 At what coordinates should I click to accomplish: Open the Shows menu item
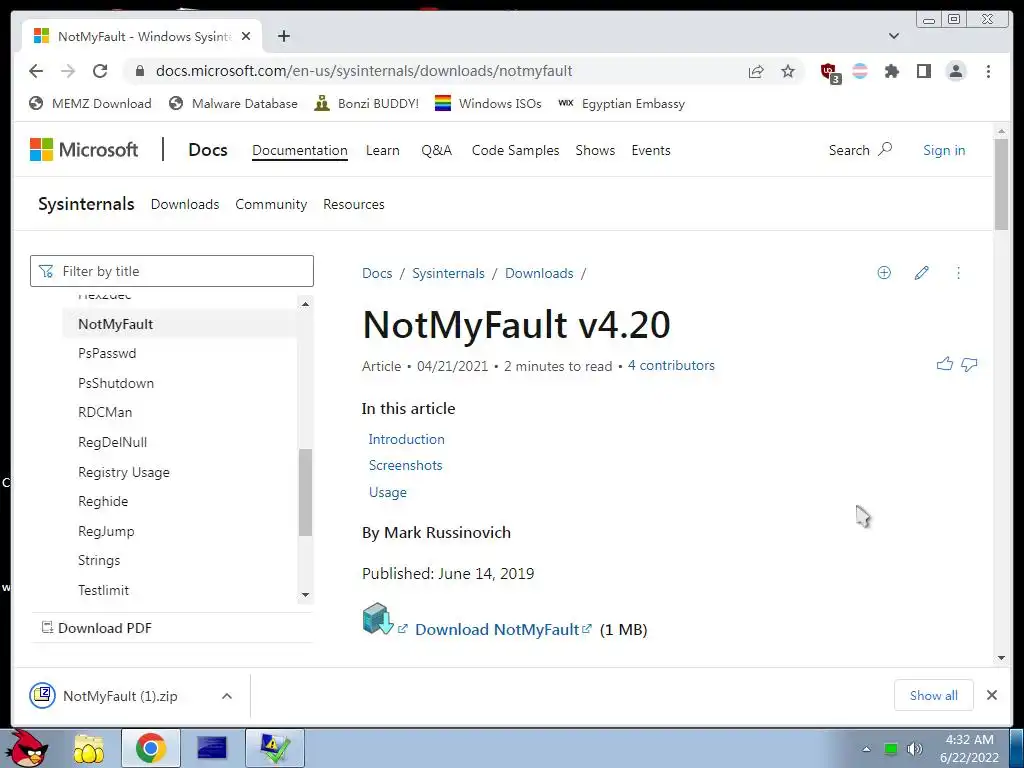tap(595, 150)
